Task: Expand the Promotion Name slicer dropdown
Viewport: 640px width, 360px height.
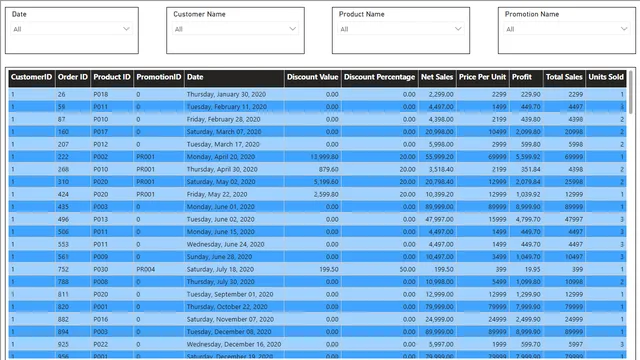Action: pyautogui.click(x=567, y=29)
